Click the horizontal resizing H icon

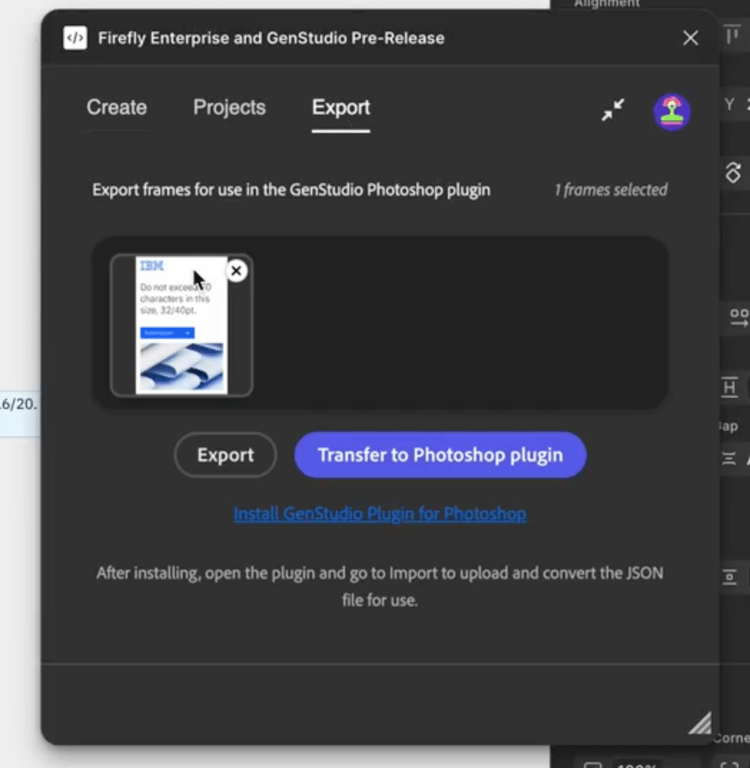click(x=729, y=387)
